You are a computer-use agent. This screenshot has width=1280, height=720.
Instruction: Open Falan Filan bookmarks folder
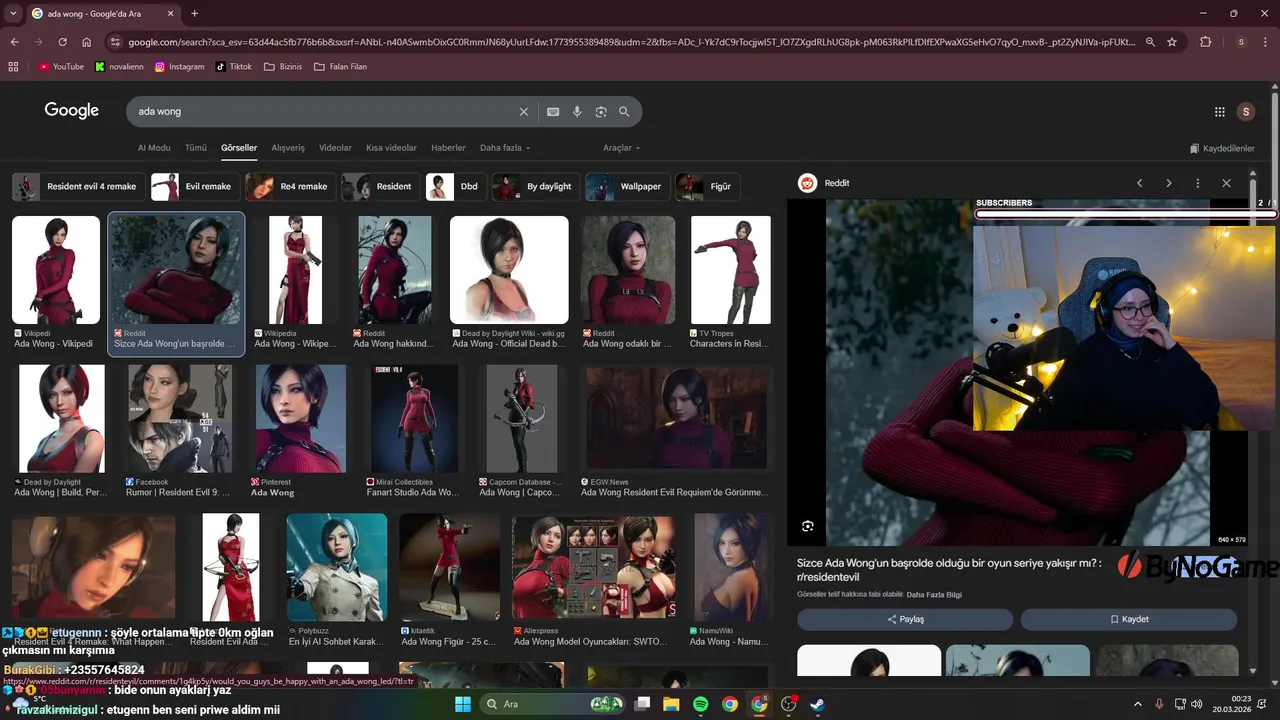pos(340,67)
